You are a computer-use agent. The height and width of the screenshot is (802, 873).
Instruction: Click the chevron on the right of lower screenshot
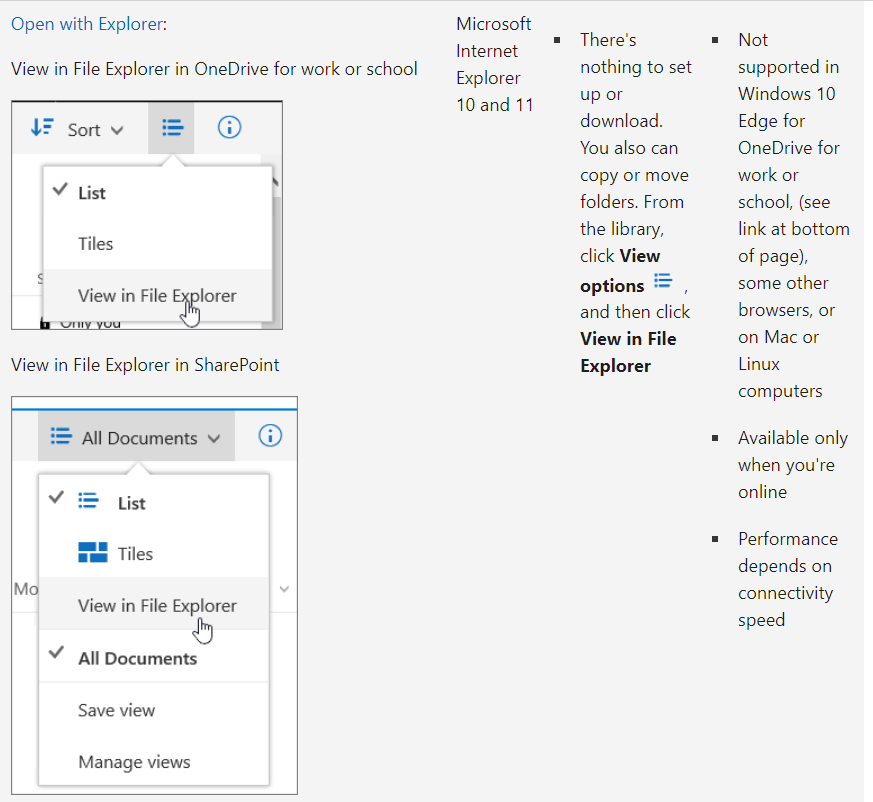283,590
